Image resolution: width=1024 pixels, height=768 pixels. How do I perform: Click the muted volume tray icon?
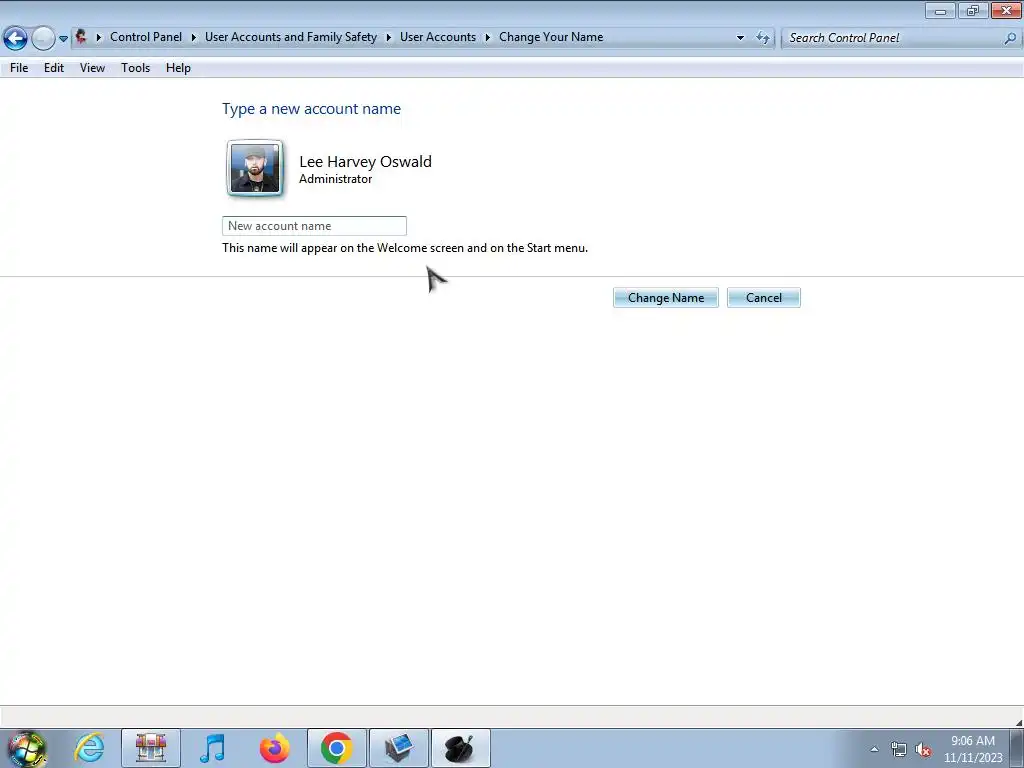pos(923,750)
